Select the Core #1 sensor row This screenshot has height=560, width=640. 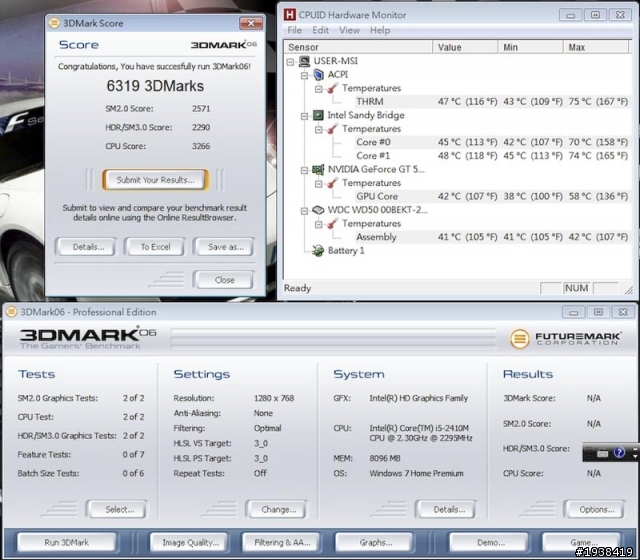[491, 156]
